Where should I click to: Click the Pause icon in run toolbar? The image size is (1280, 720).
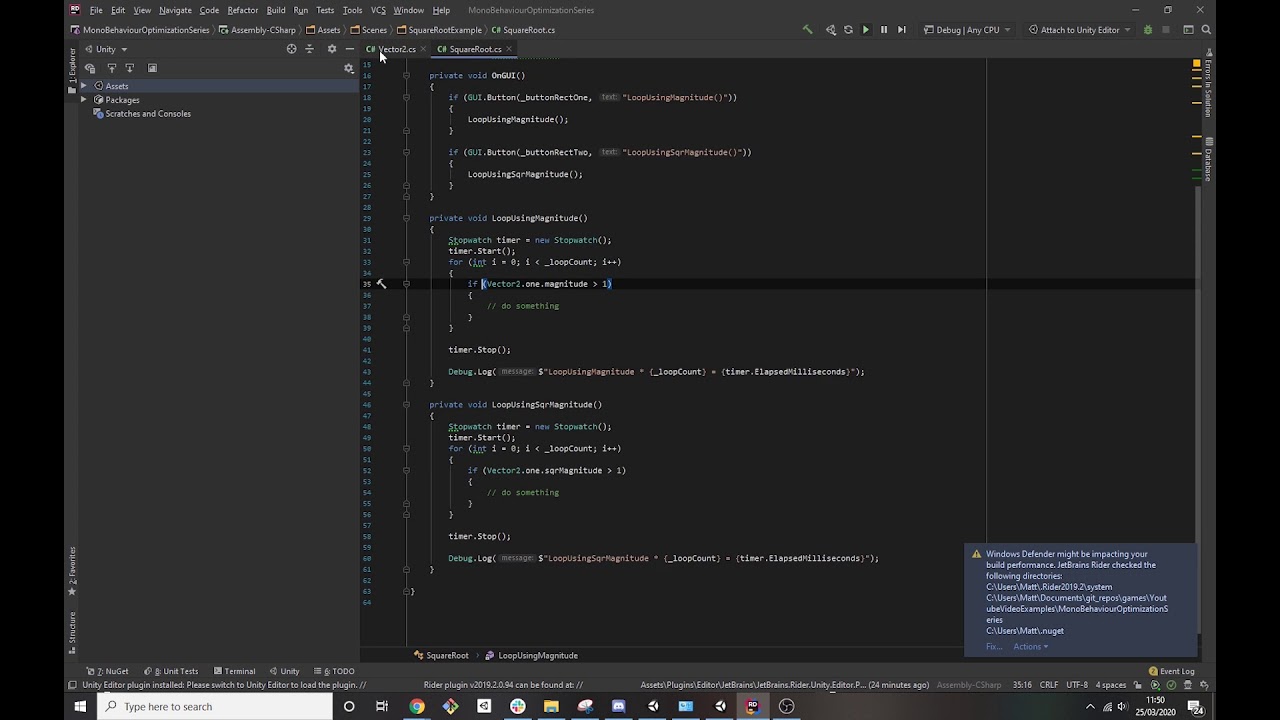point(884,30)
